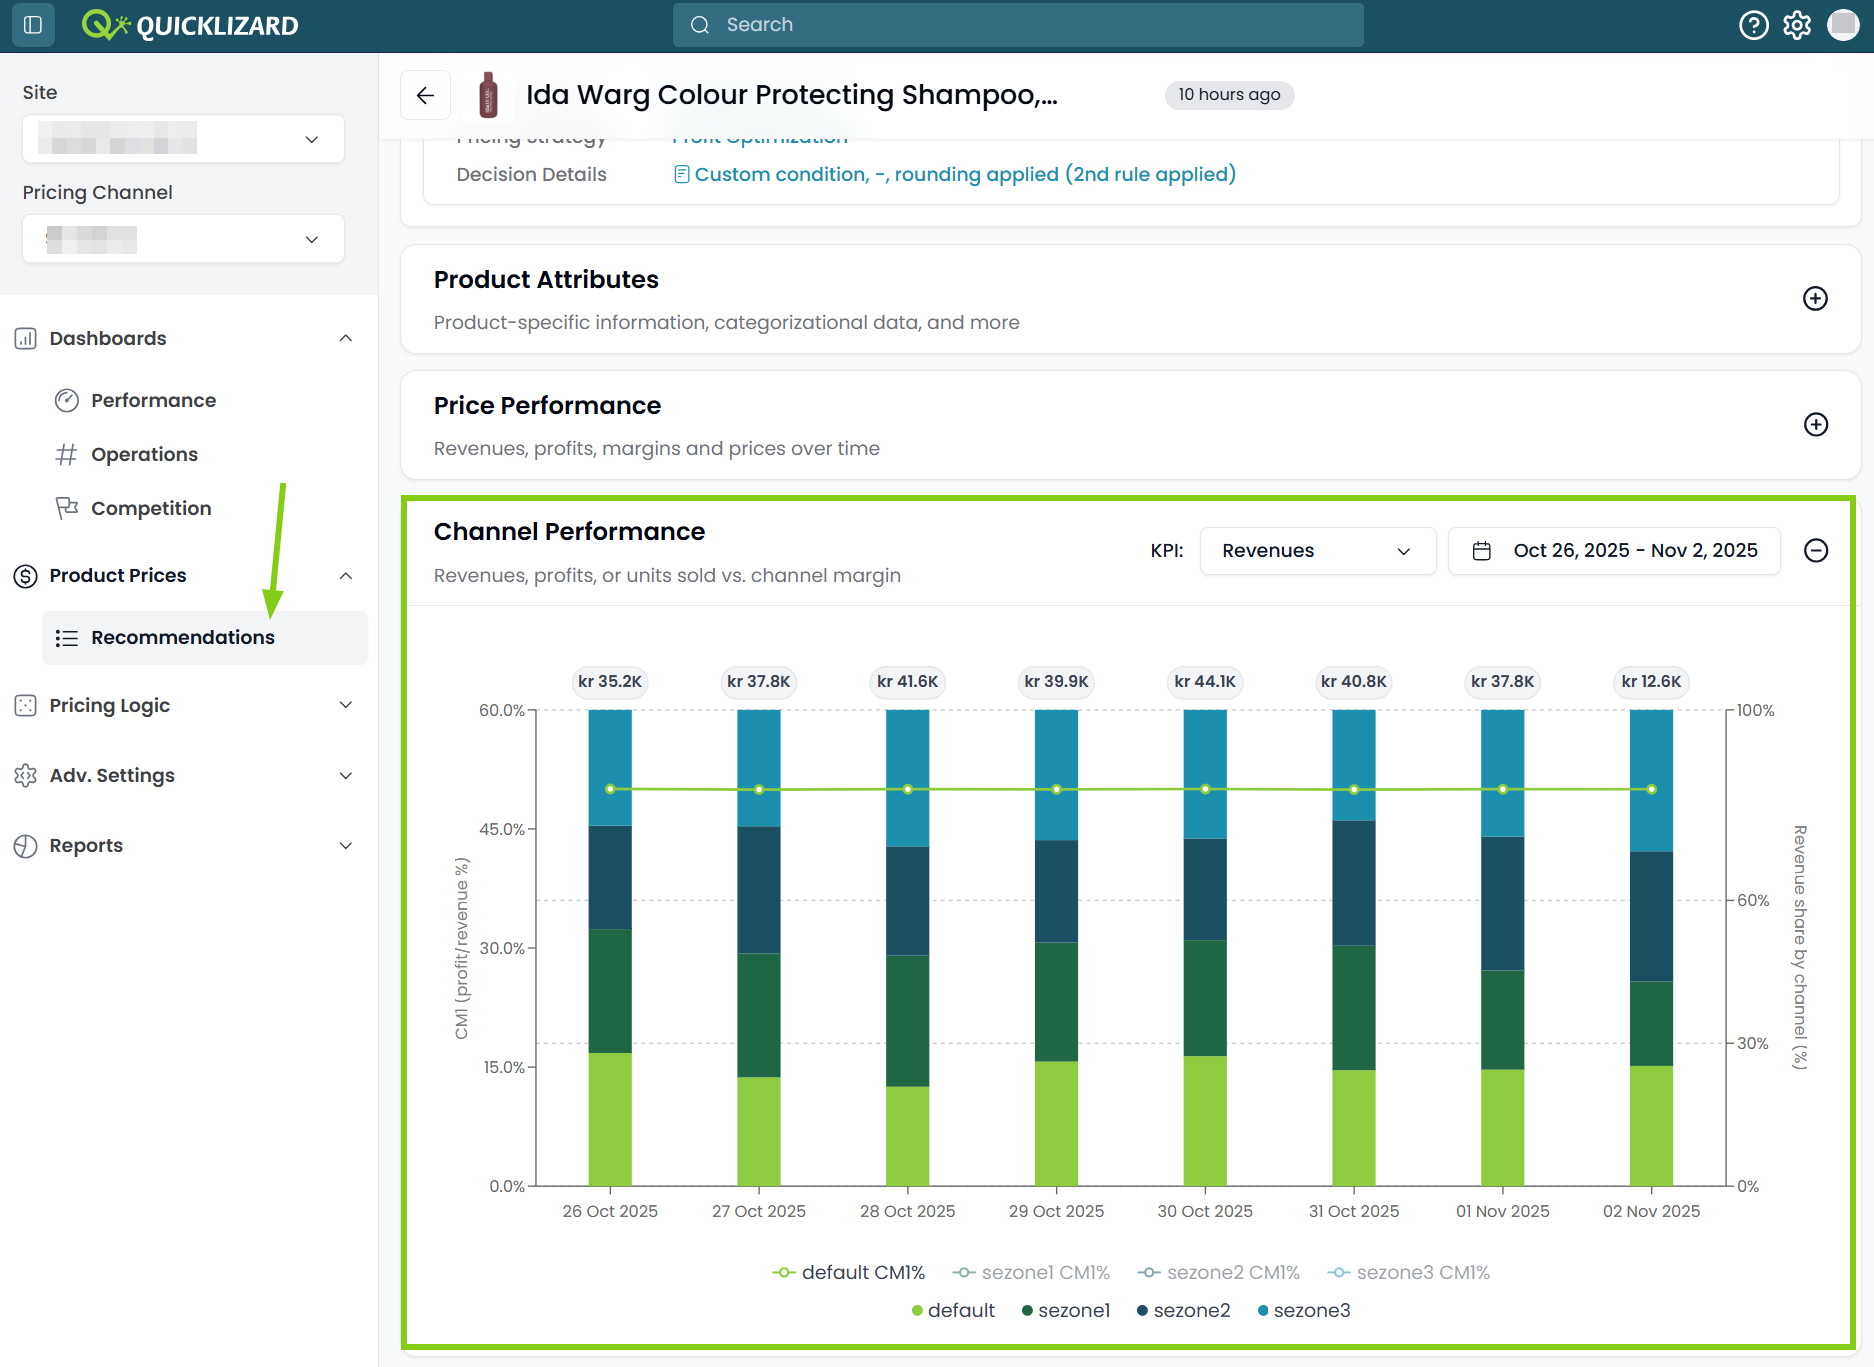Toggle sezone2 CMI% legend series
Screen dimensions: 1874x1367
click(1218, 1272)
